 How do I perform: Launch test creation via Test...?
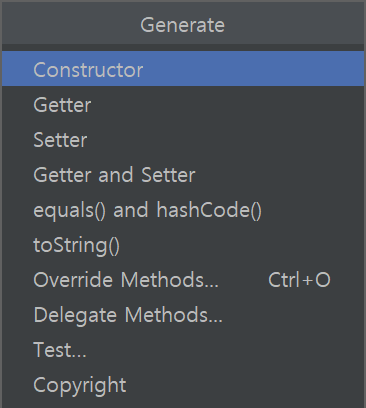tap(183, 349)
